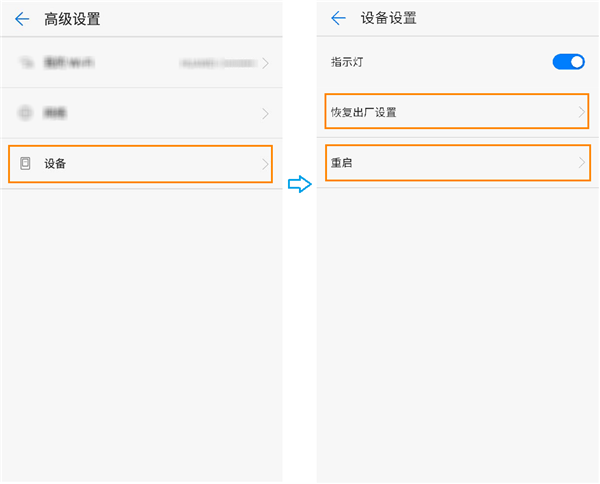Tap the chevron on the 重启 row
The width and height of the screenshot is (600, 484).
[x=581, y=162]
